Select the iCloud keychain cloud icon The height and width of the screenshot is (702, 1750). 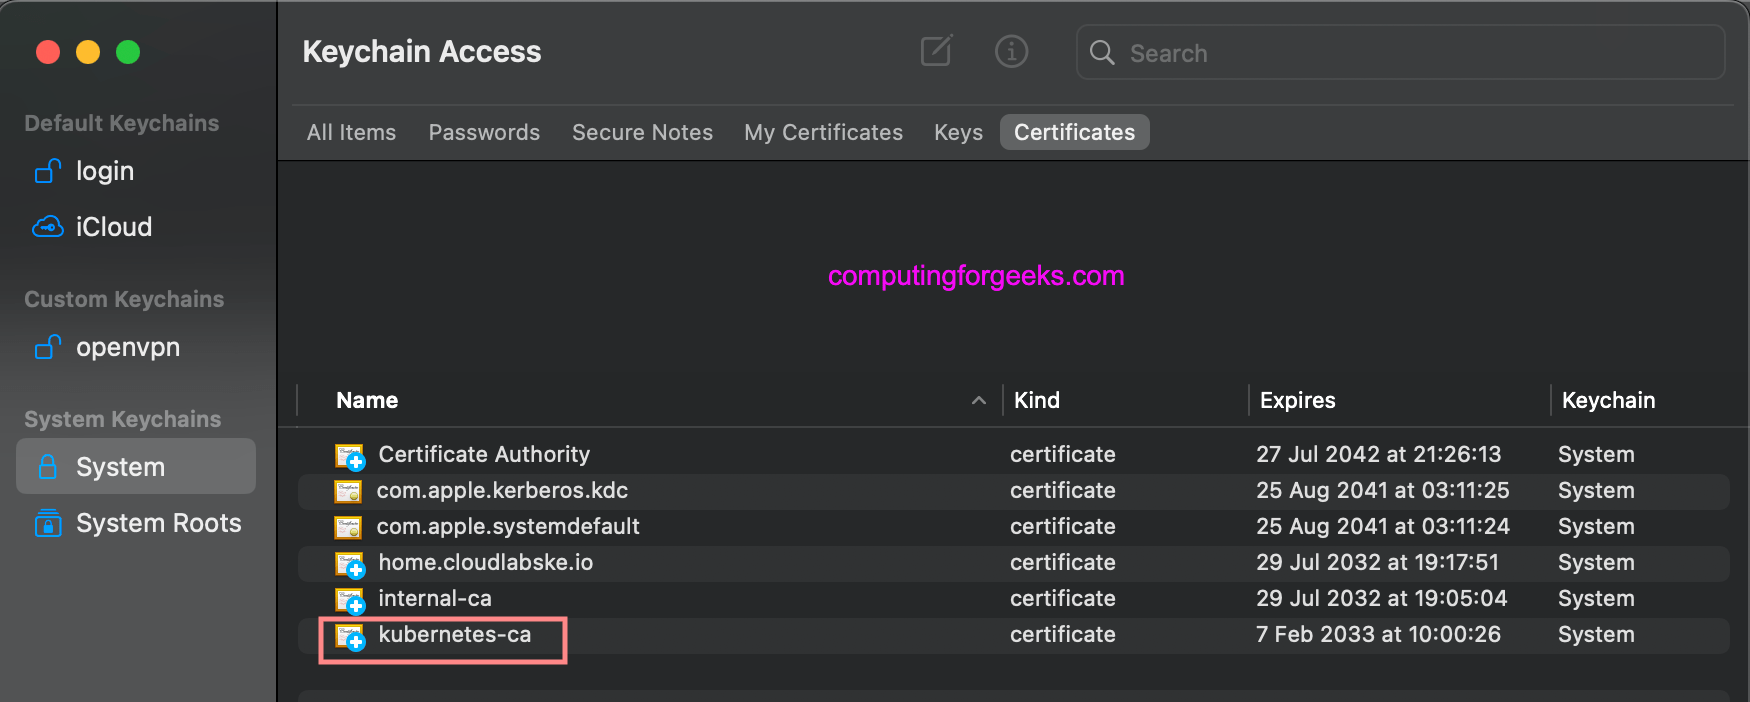[x=48, y=227]
